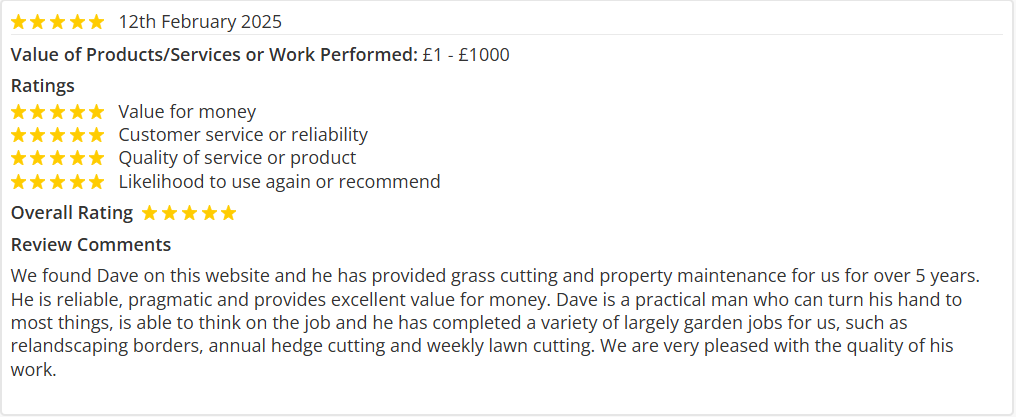
Task: Click the Quality of service star rating
Action: (57, 158)
